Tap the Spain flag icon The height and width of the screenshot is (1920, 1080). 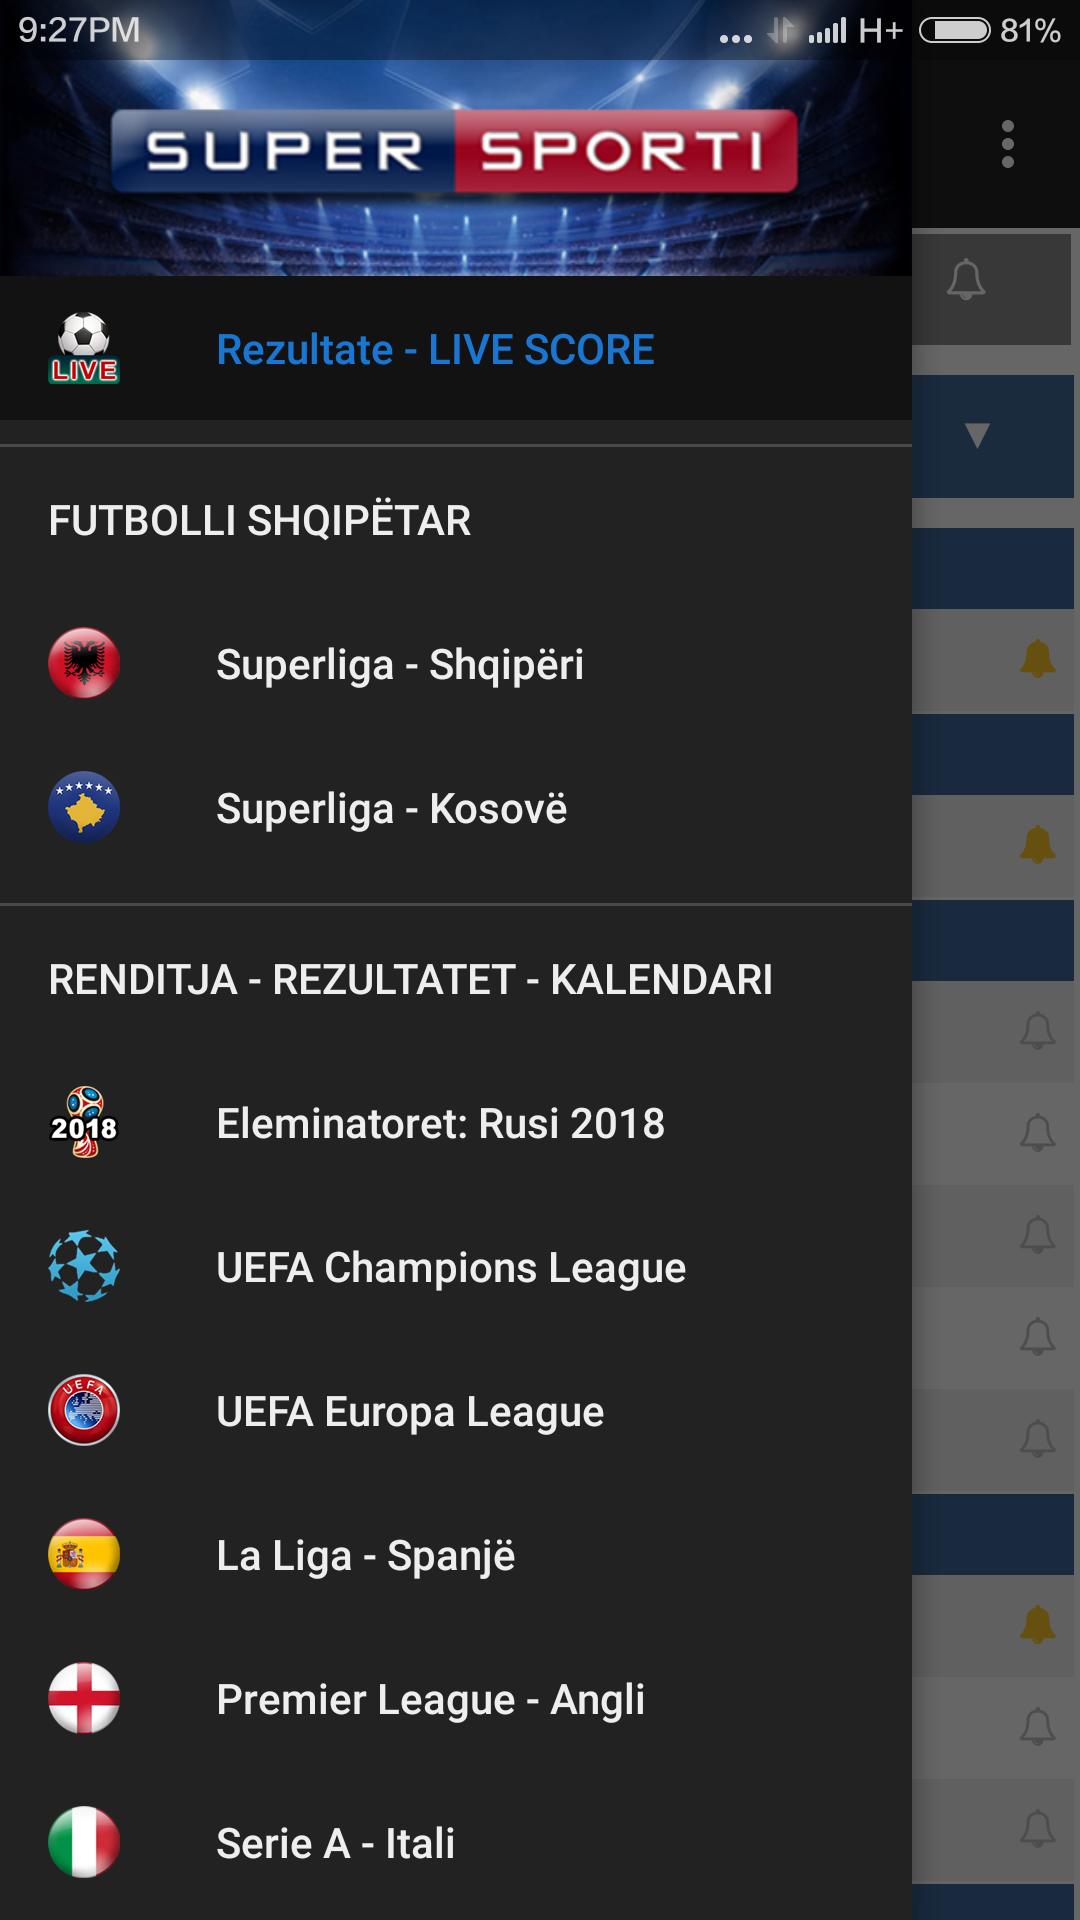click(x=85, y=1555)
